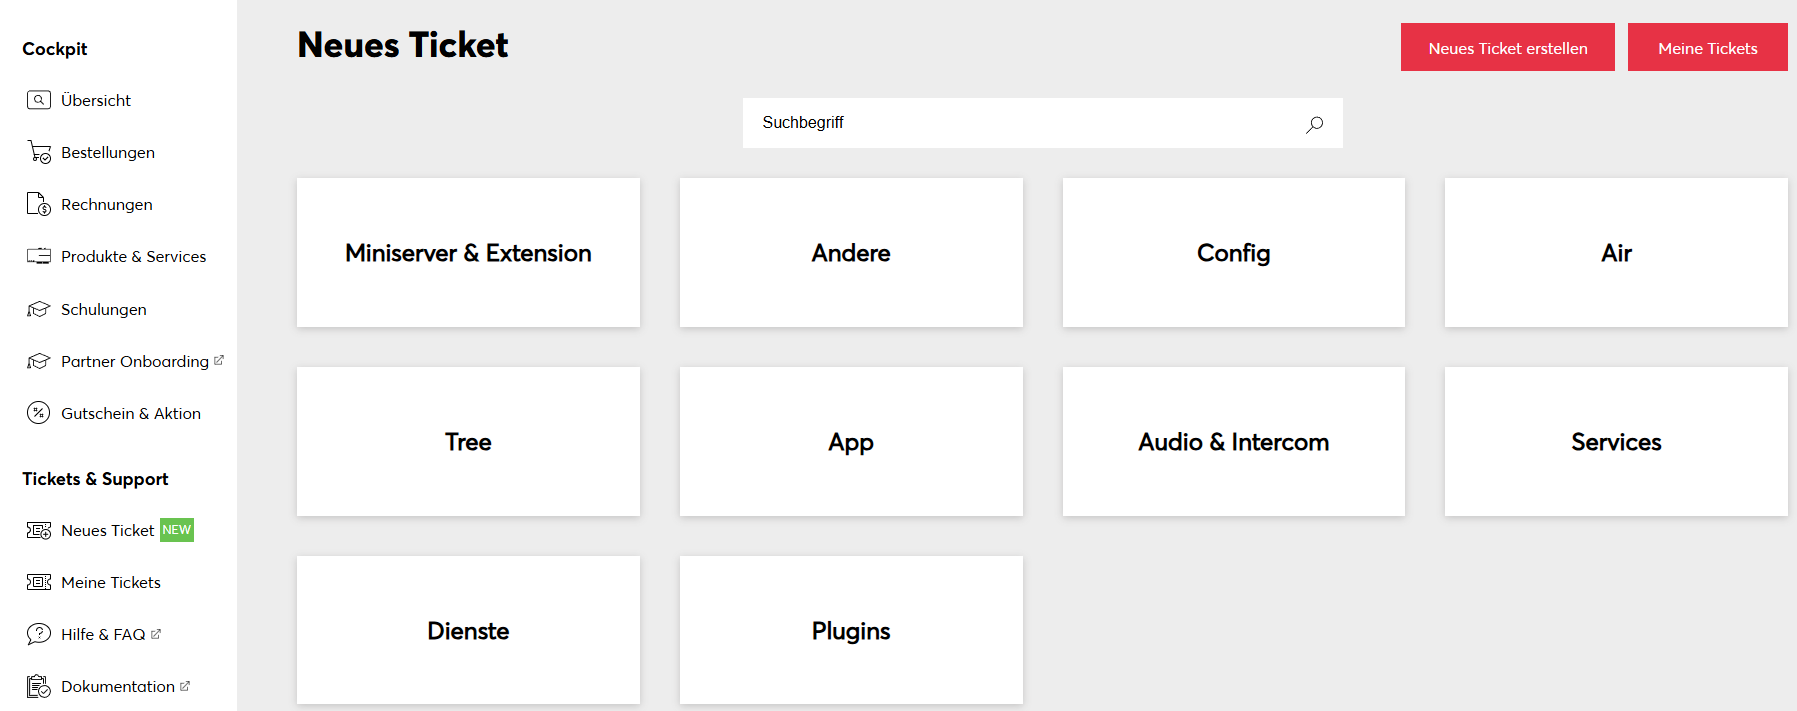Choose the Audio & Intercom category card
Screen dimensions: 1797x711
1233,442
